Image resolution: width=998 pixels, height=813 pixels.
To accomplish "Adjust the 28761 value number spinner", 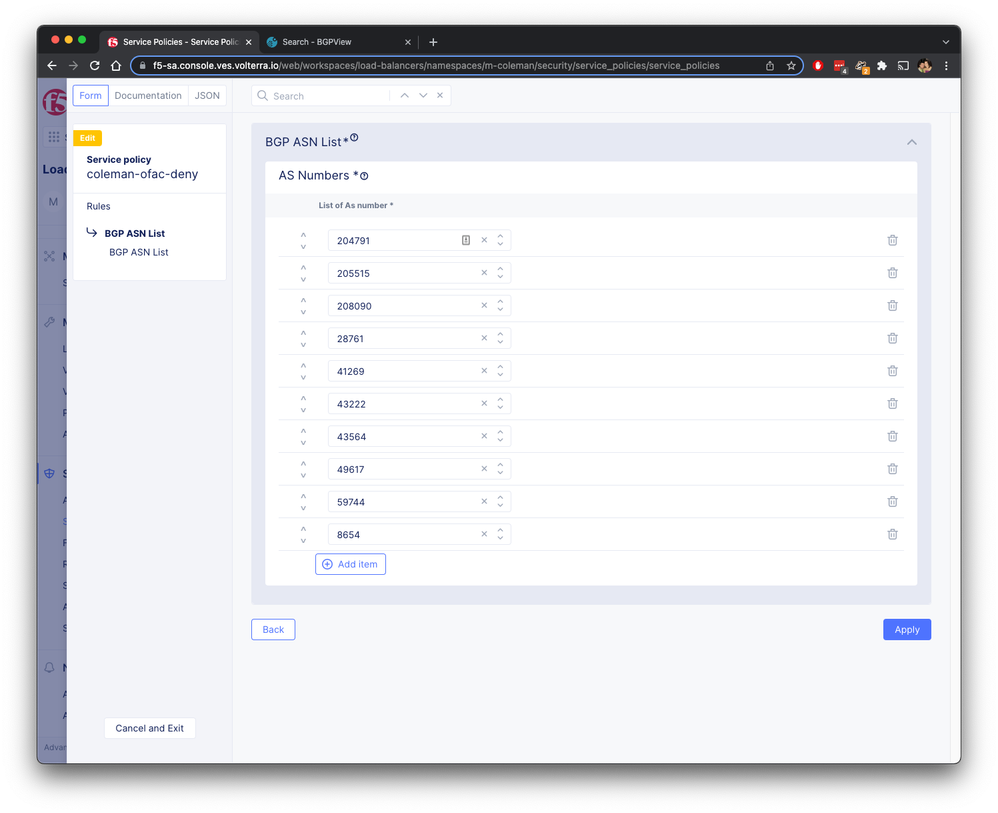I will [x=500, y=338].
